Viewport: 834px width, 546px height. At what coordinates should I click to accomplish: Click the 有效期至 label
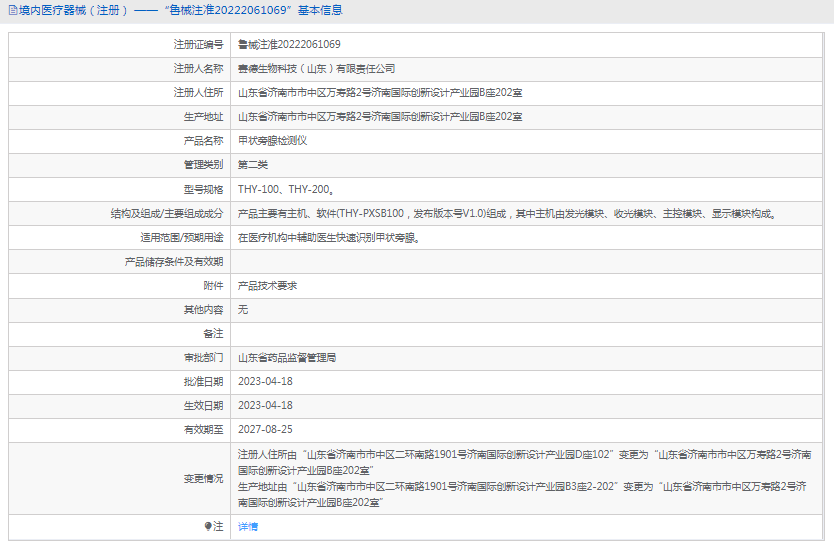[204, 430]
